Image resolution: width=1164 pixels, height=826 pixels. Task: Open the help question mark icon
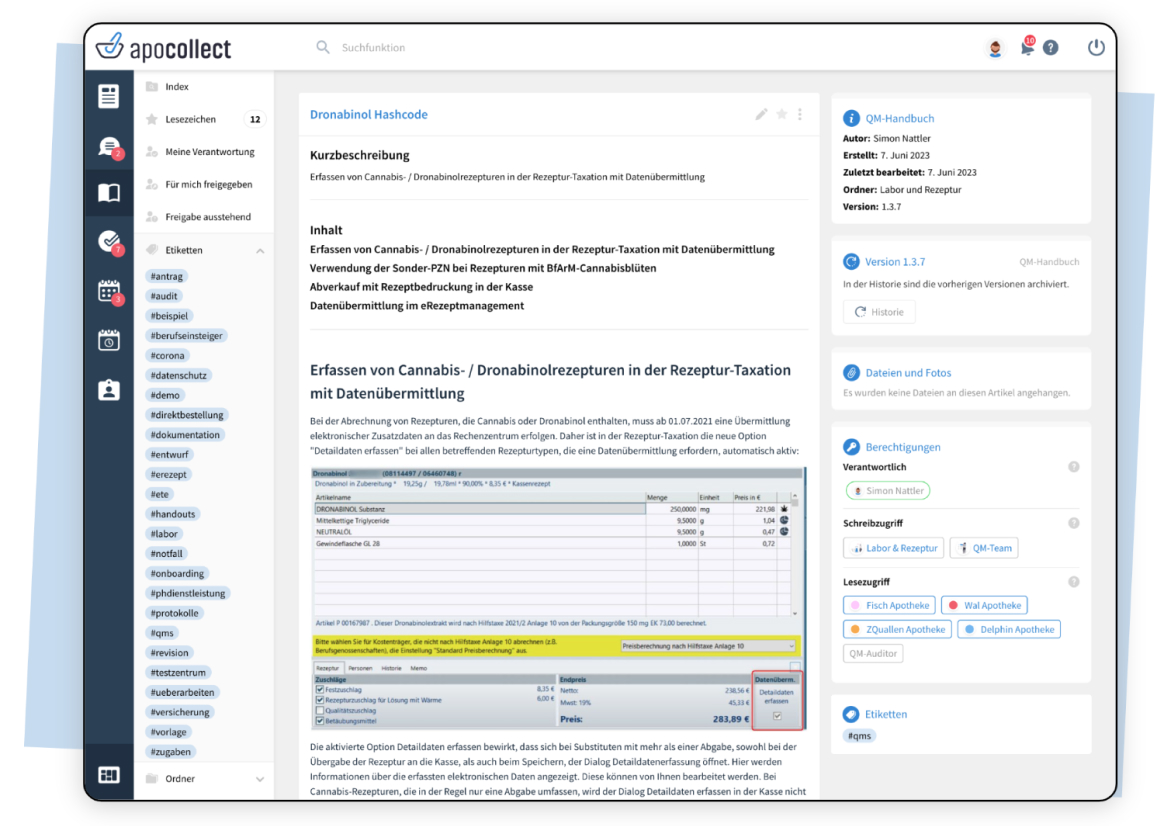(x=1050, y=48)
